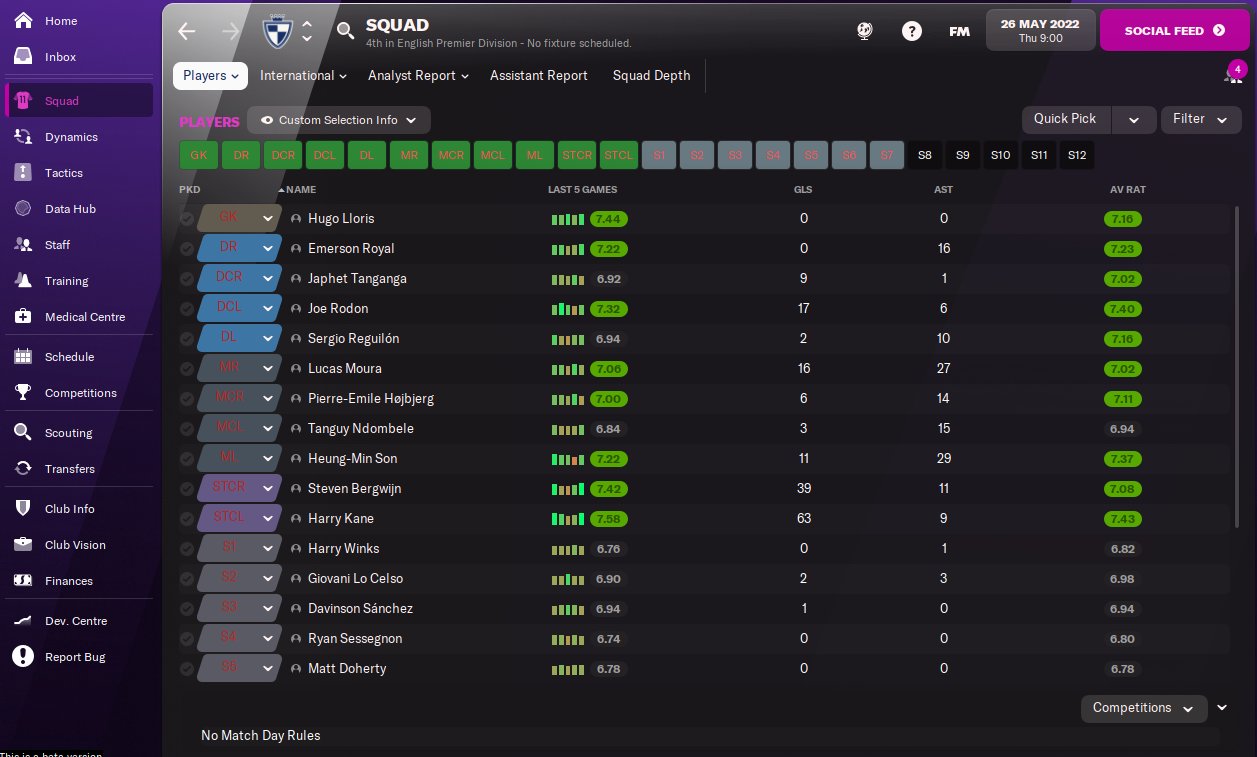Image resolution: width=1257 pixels, height=757 pixels.
Task: Open the Home sidebar icon
Action: point(22,20)
